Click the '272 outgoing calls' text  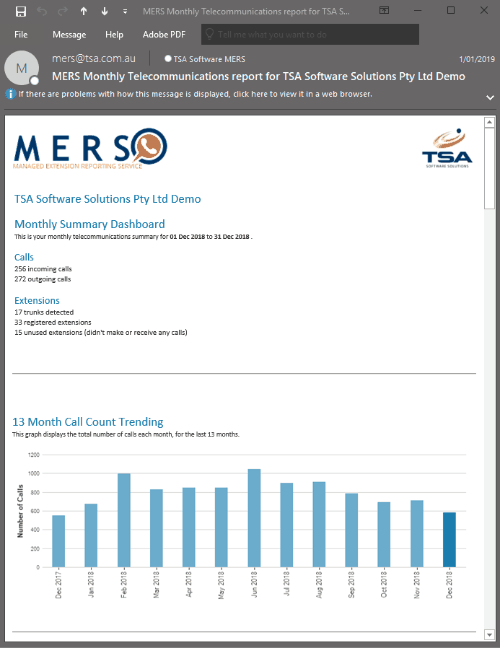click(43, 279)
